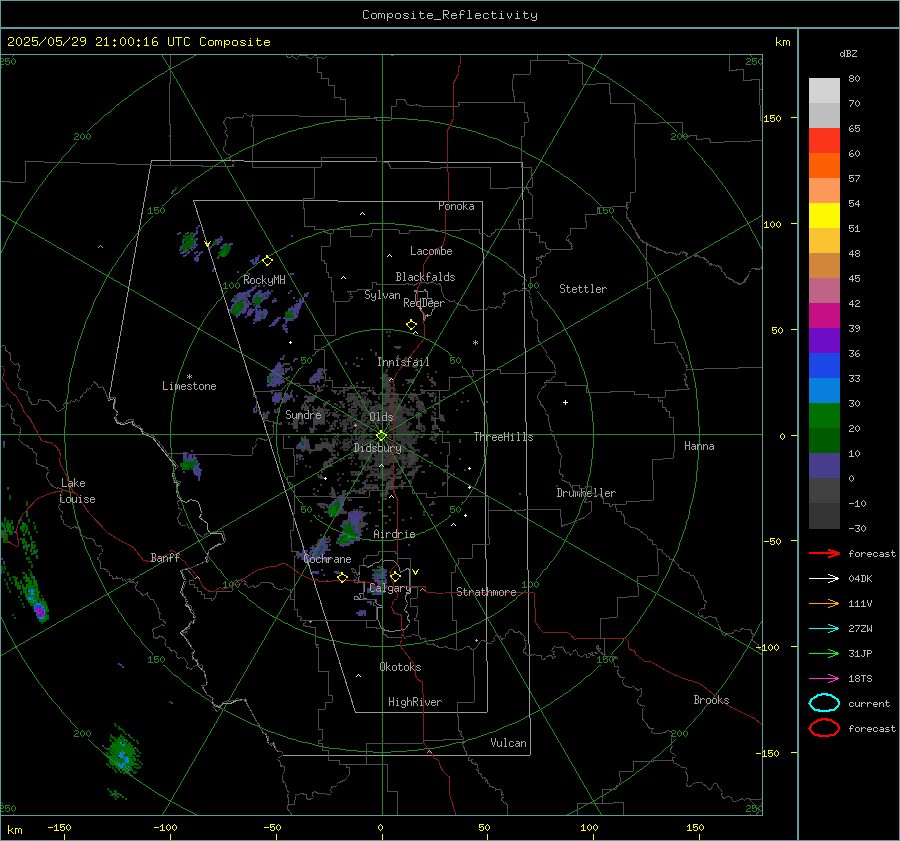900x841 pixels.
Task: Click the ThreeHills city label
Action: click(x=503, y=437)
